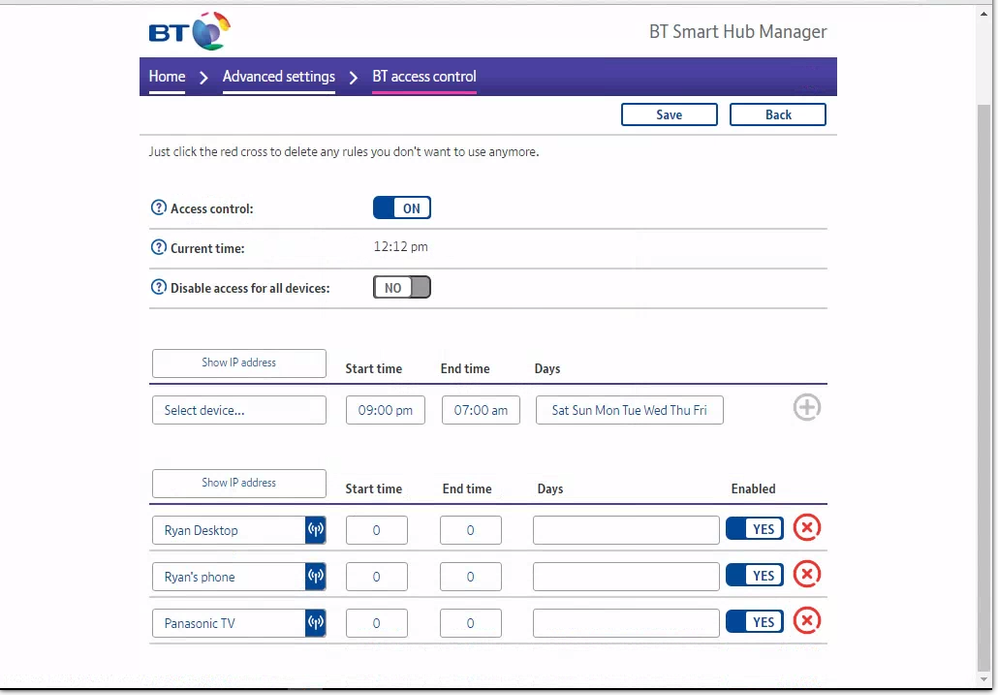Image resolution: width=998 pixels, height=695 pixels.
Task: Click the Back button
Action: pos(778,115)
